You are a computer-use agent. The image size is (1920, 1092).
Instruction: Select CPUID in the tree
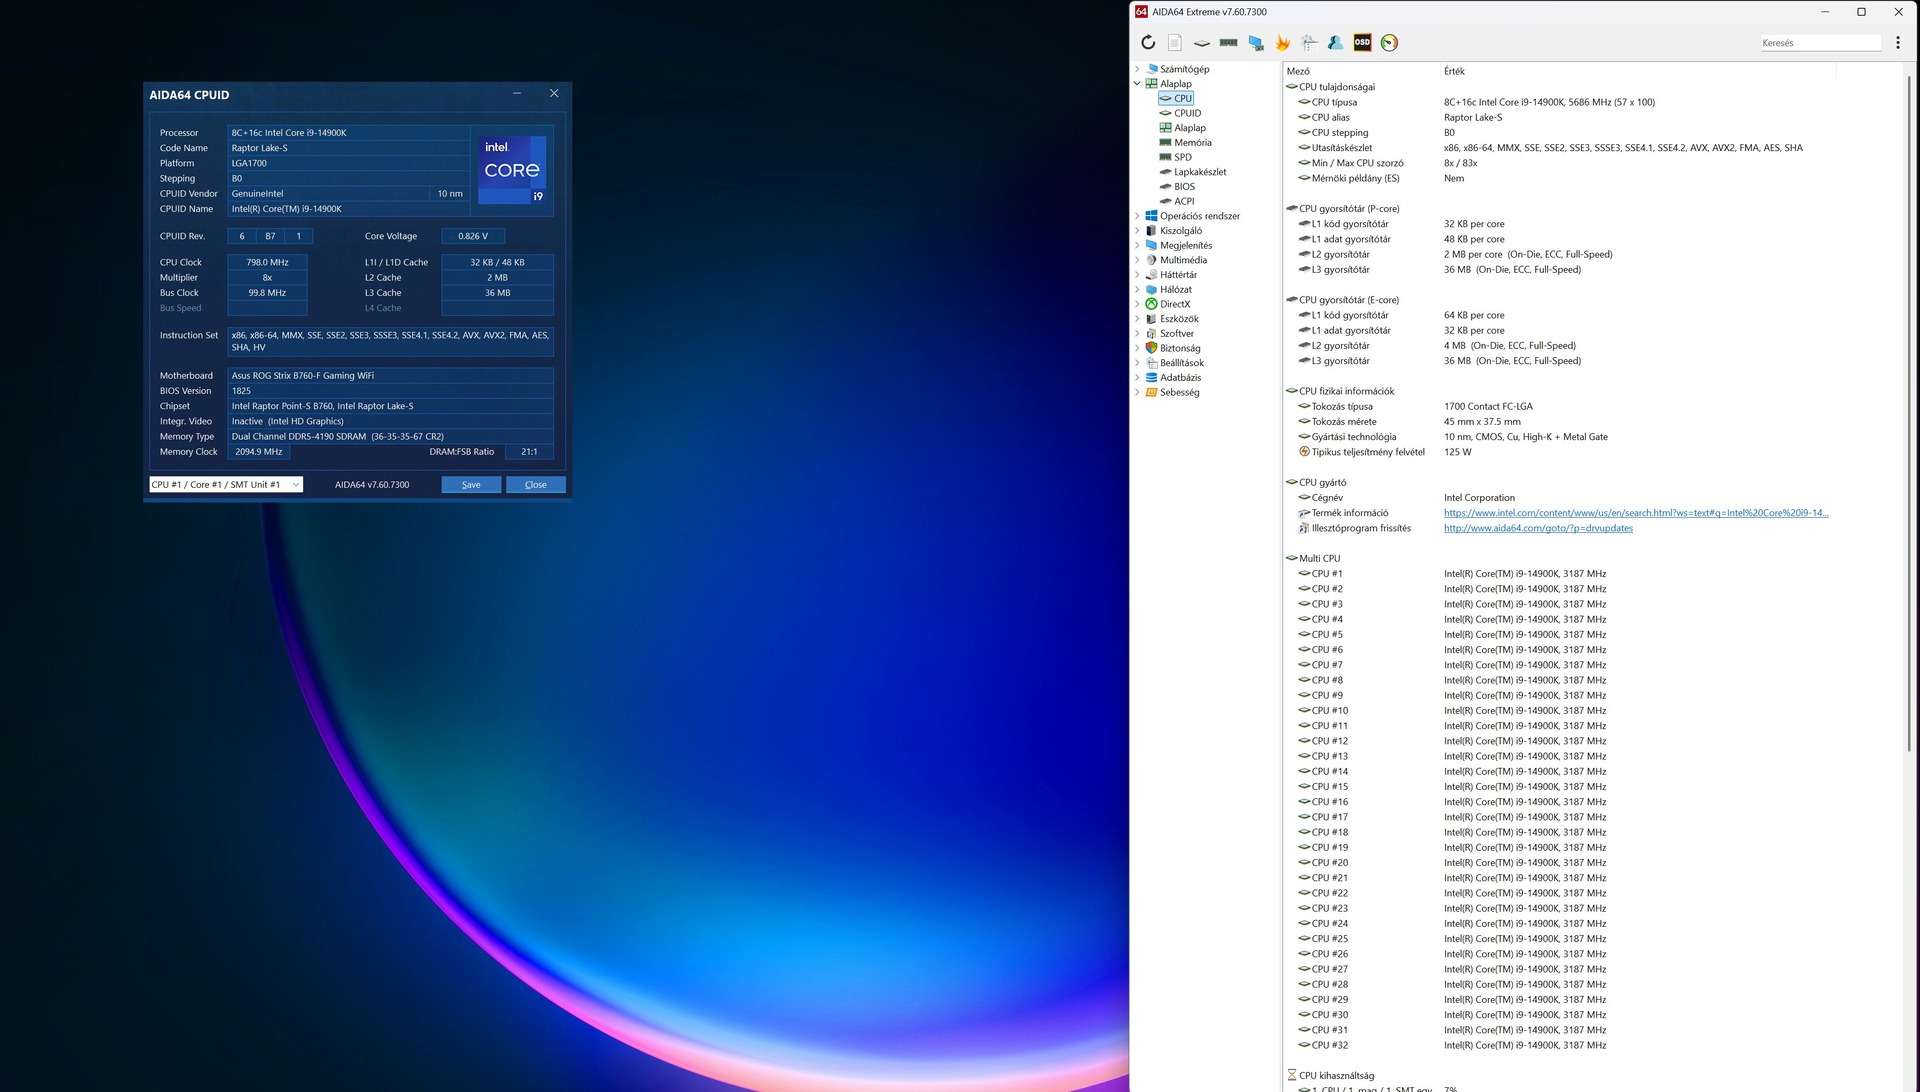pos(1187,113)
